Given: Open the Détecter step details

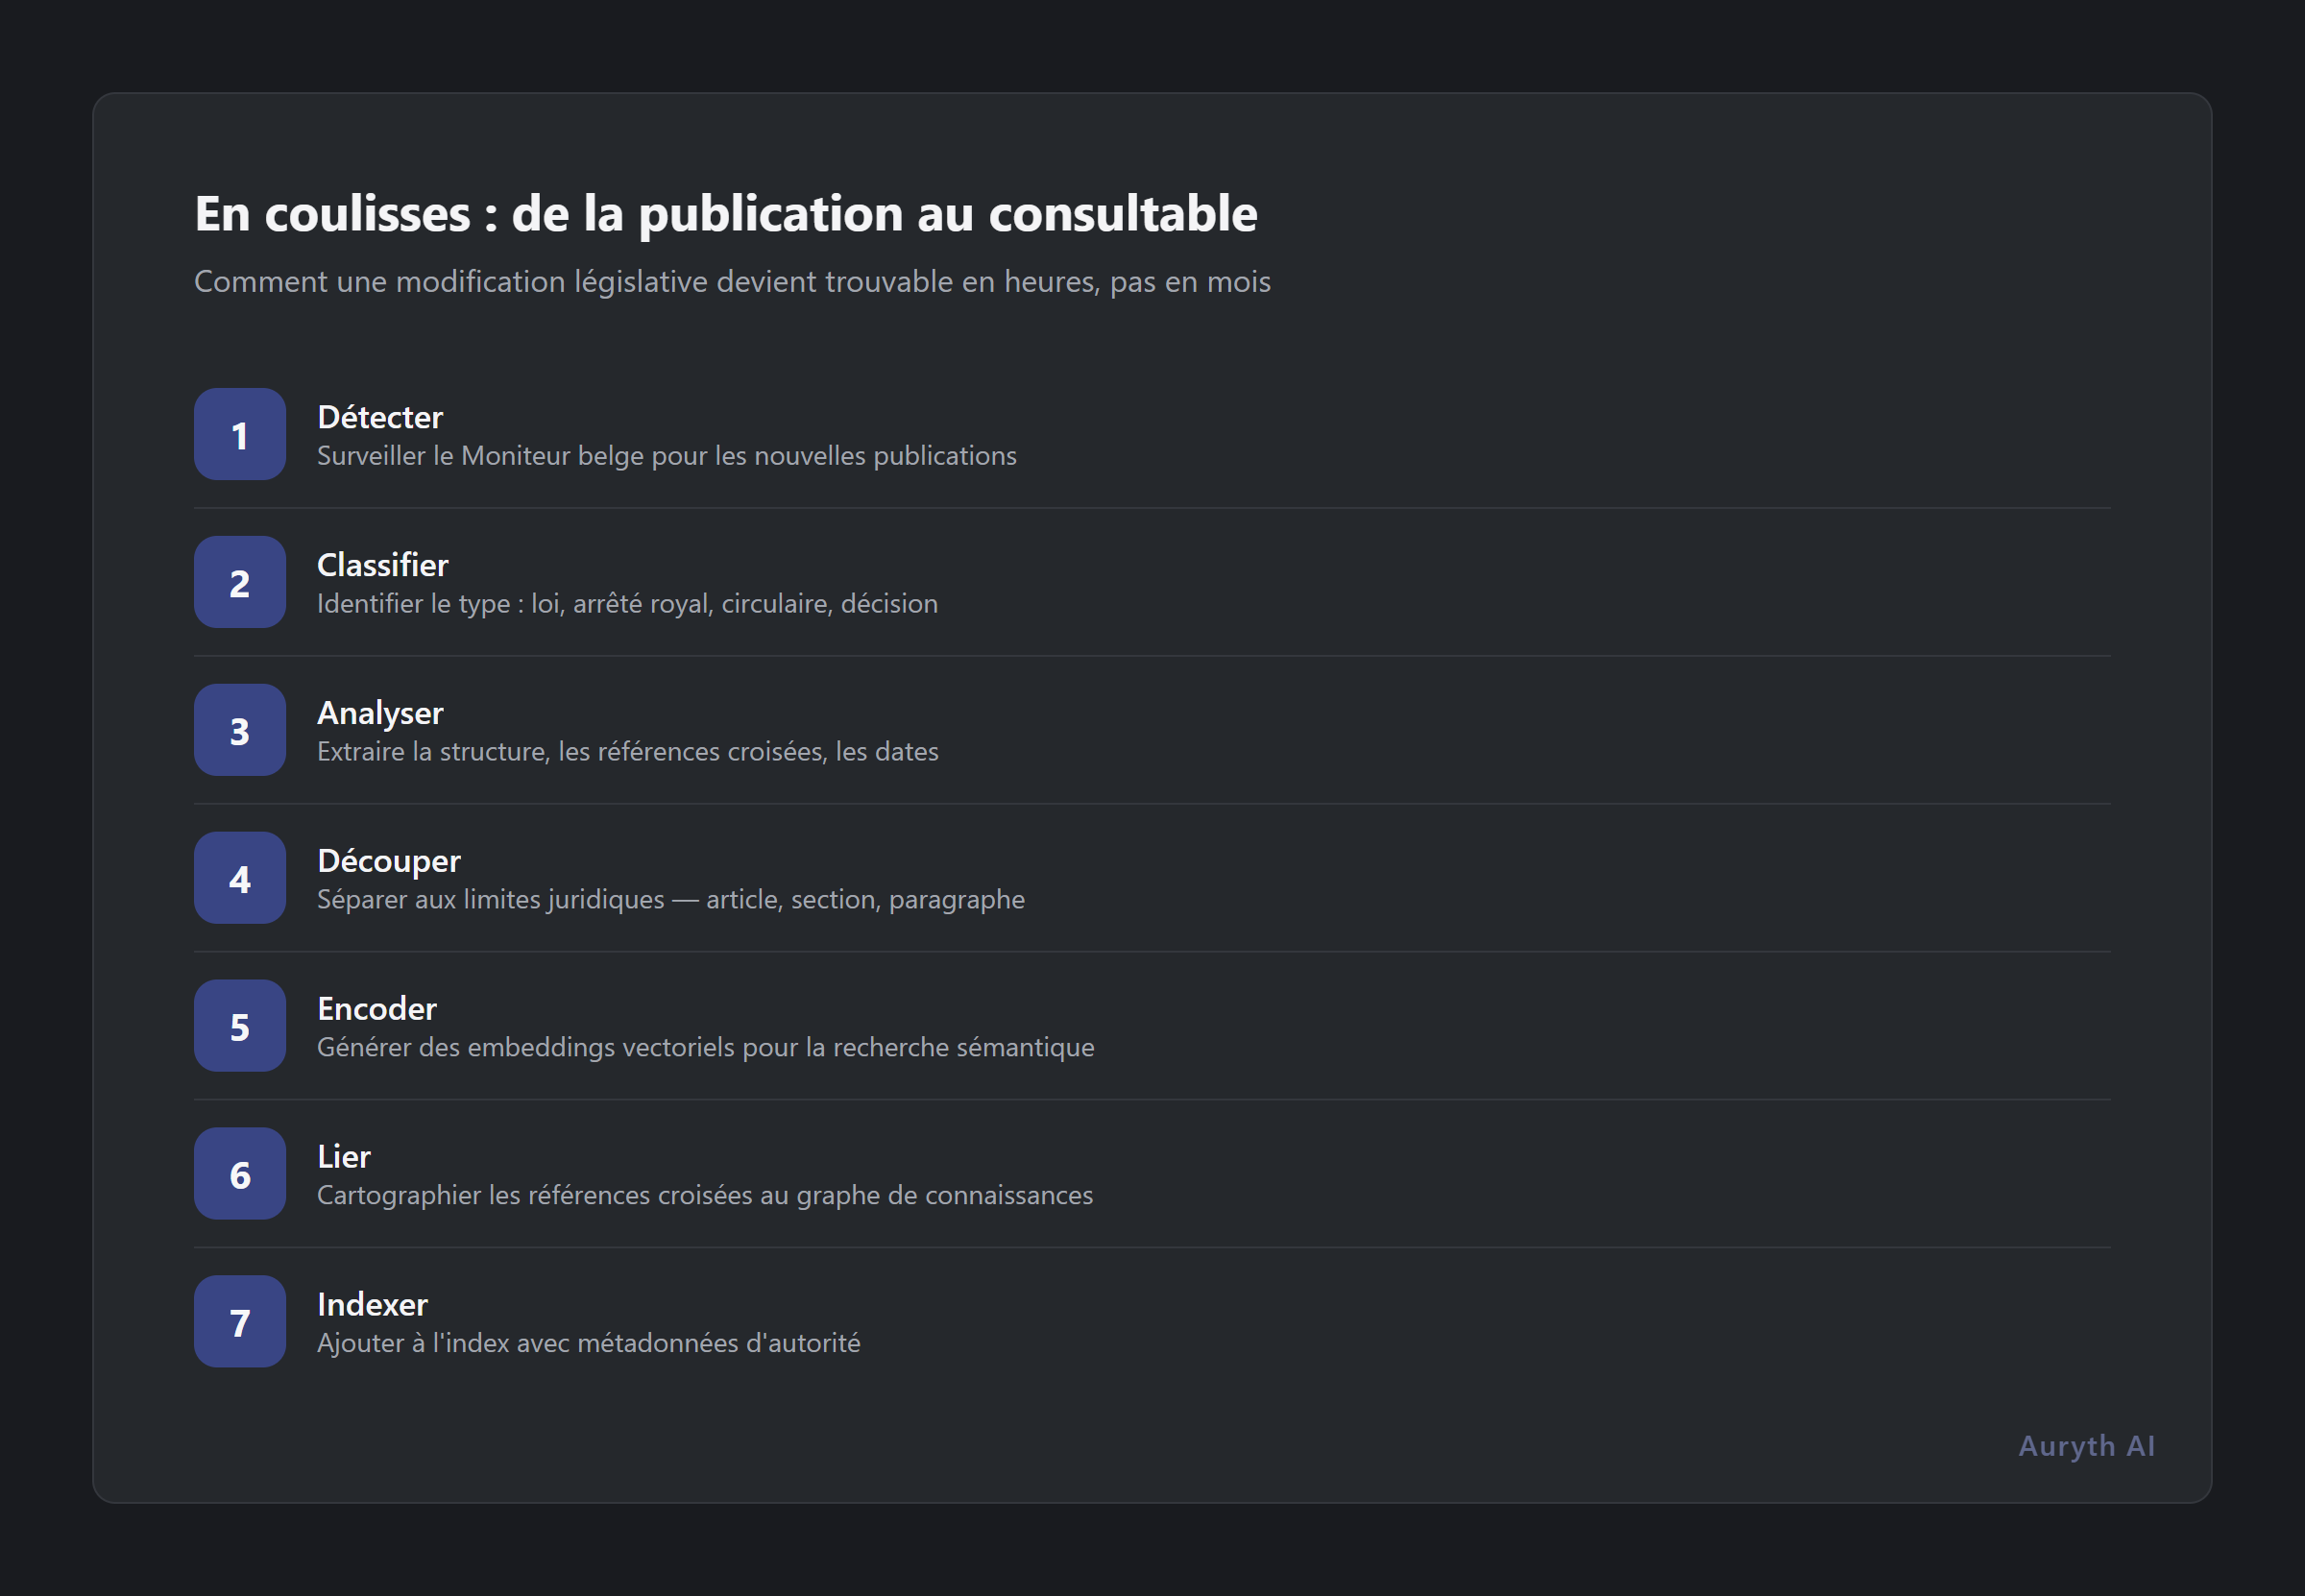Looking at the screenshot, I should coord(380,417).
